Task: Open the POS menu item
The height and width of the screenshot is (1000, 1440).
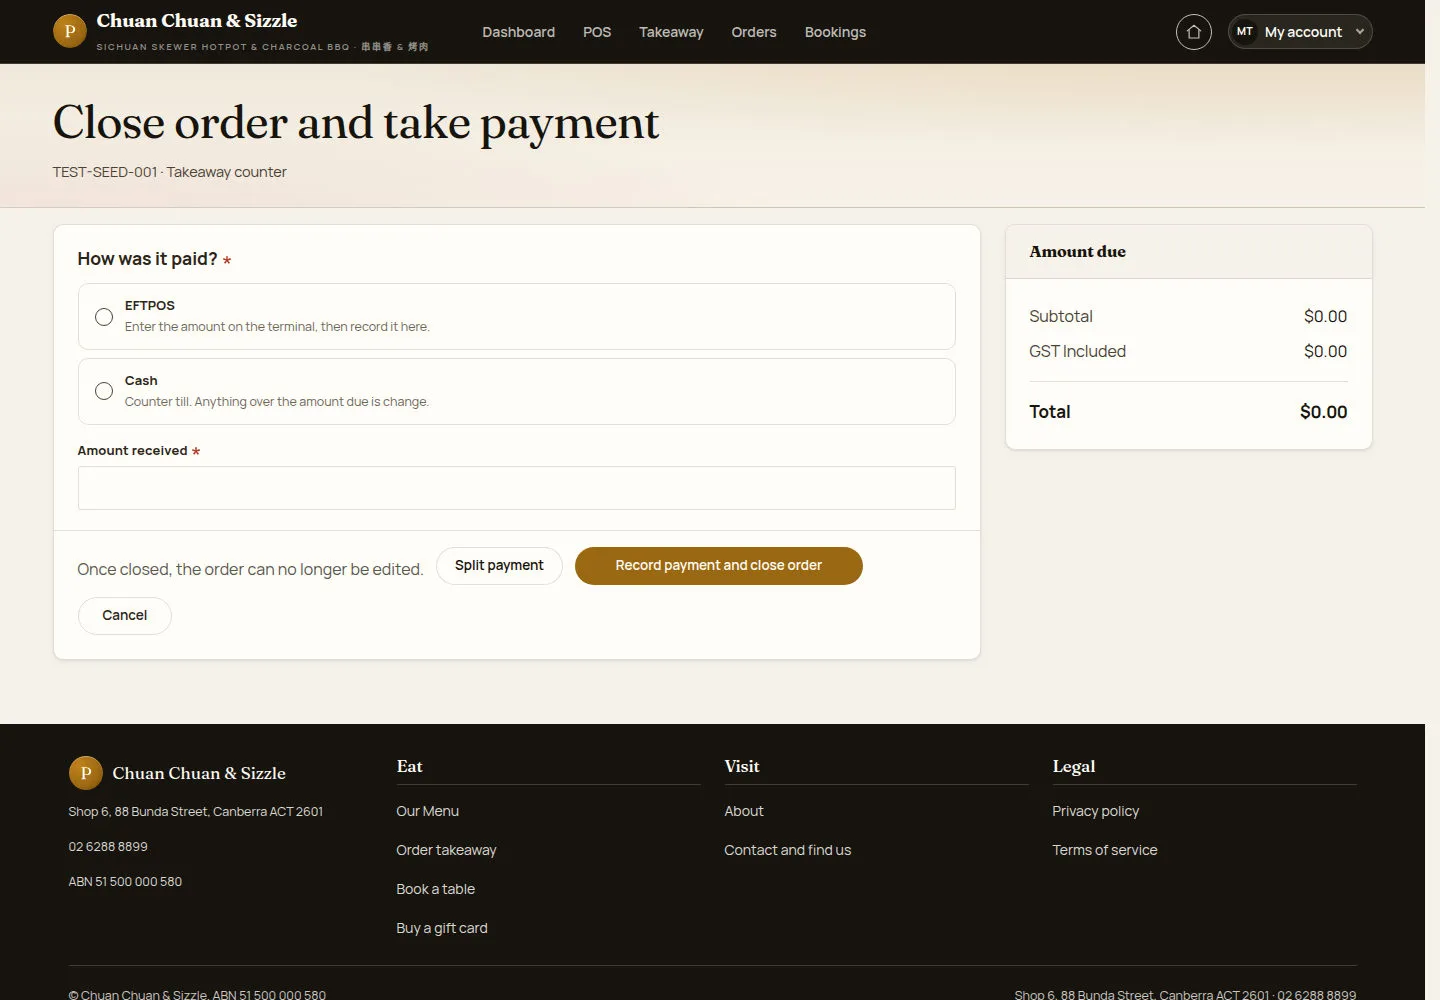Action: coord(597,32)
